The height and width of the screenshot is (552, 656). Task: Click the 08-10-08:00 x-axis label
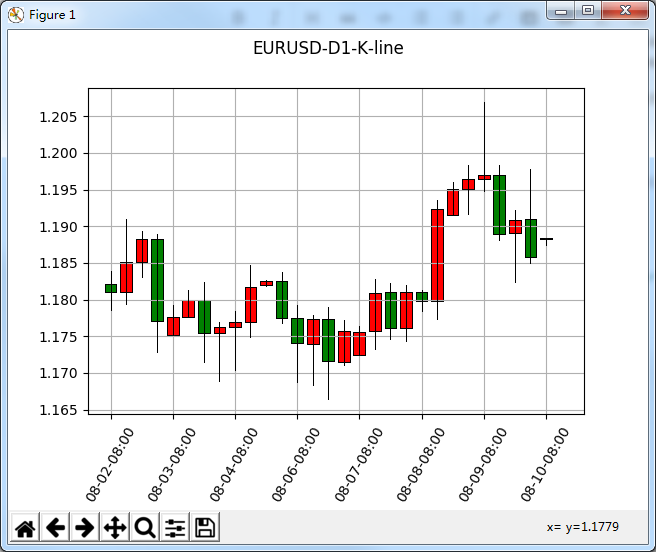(545, 465)
